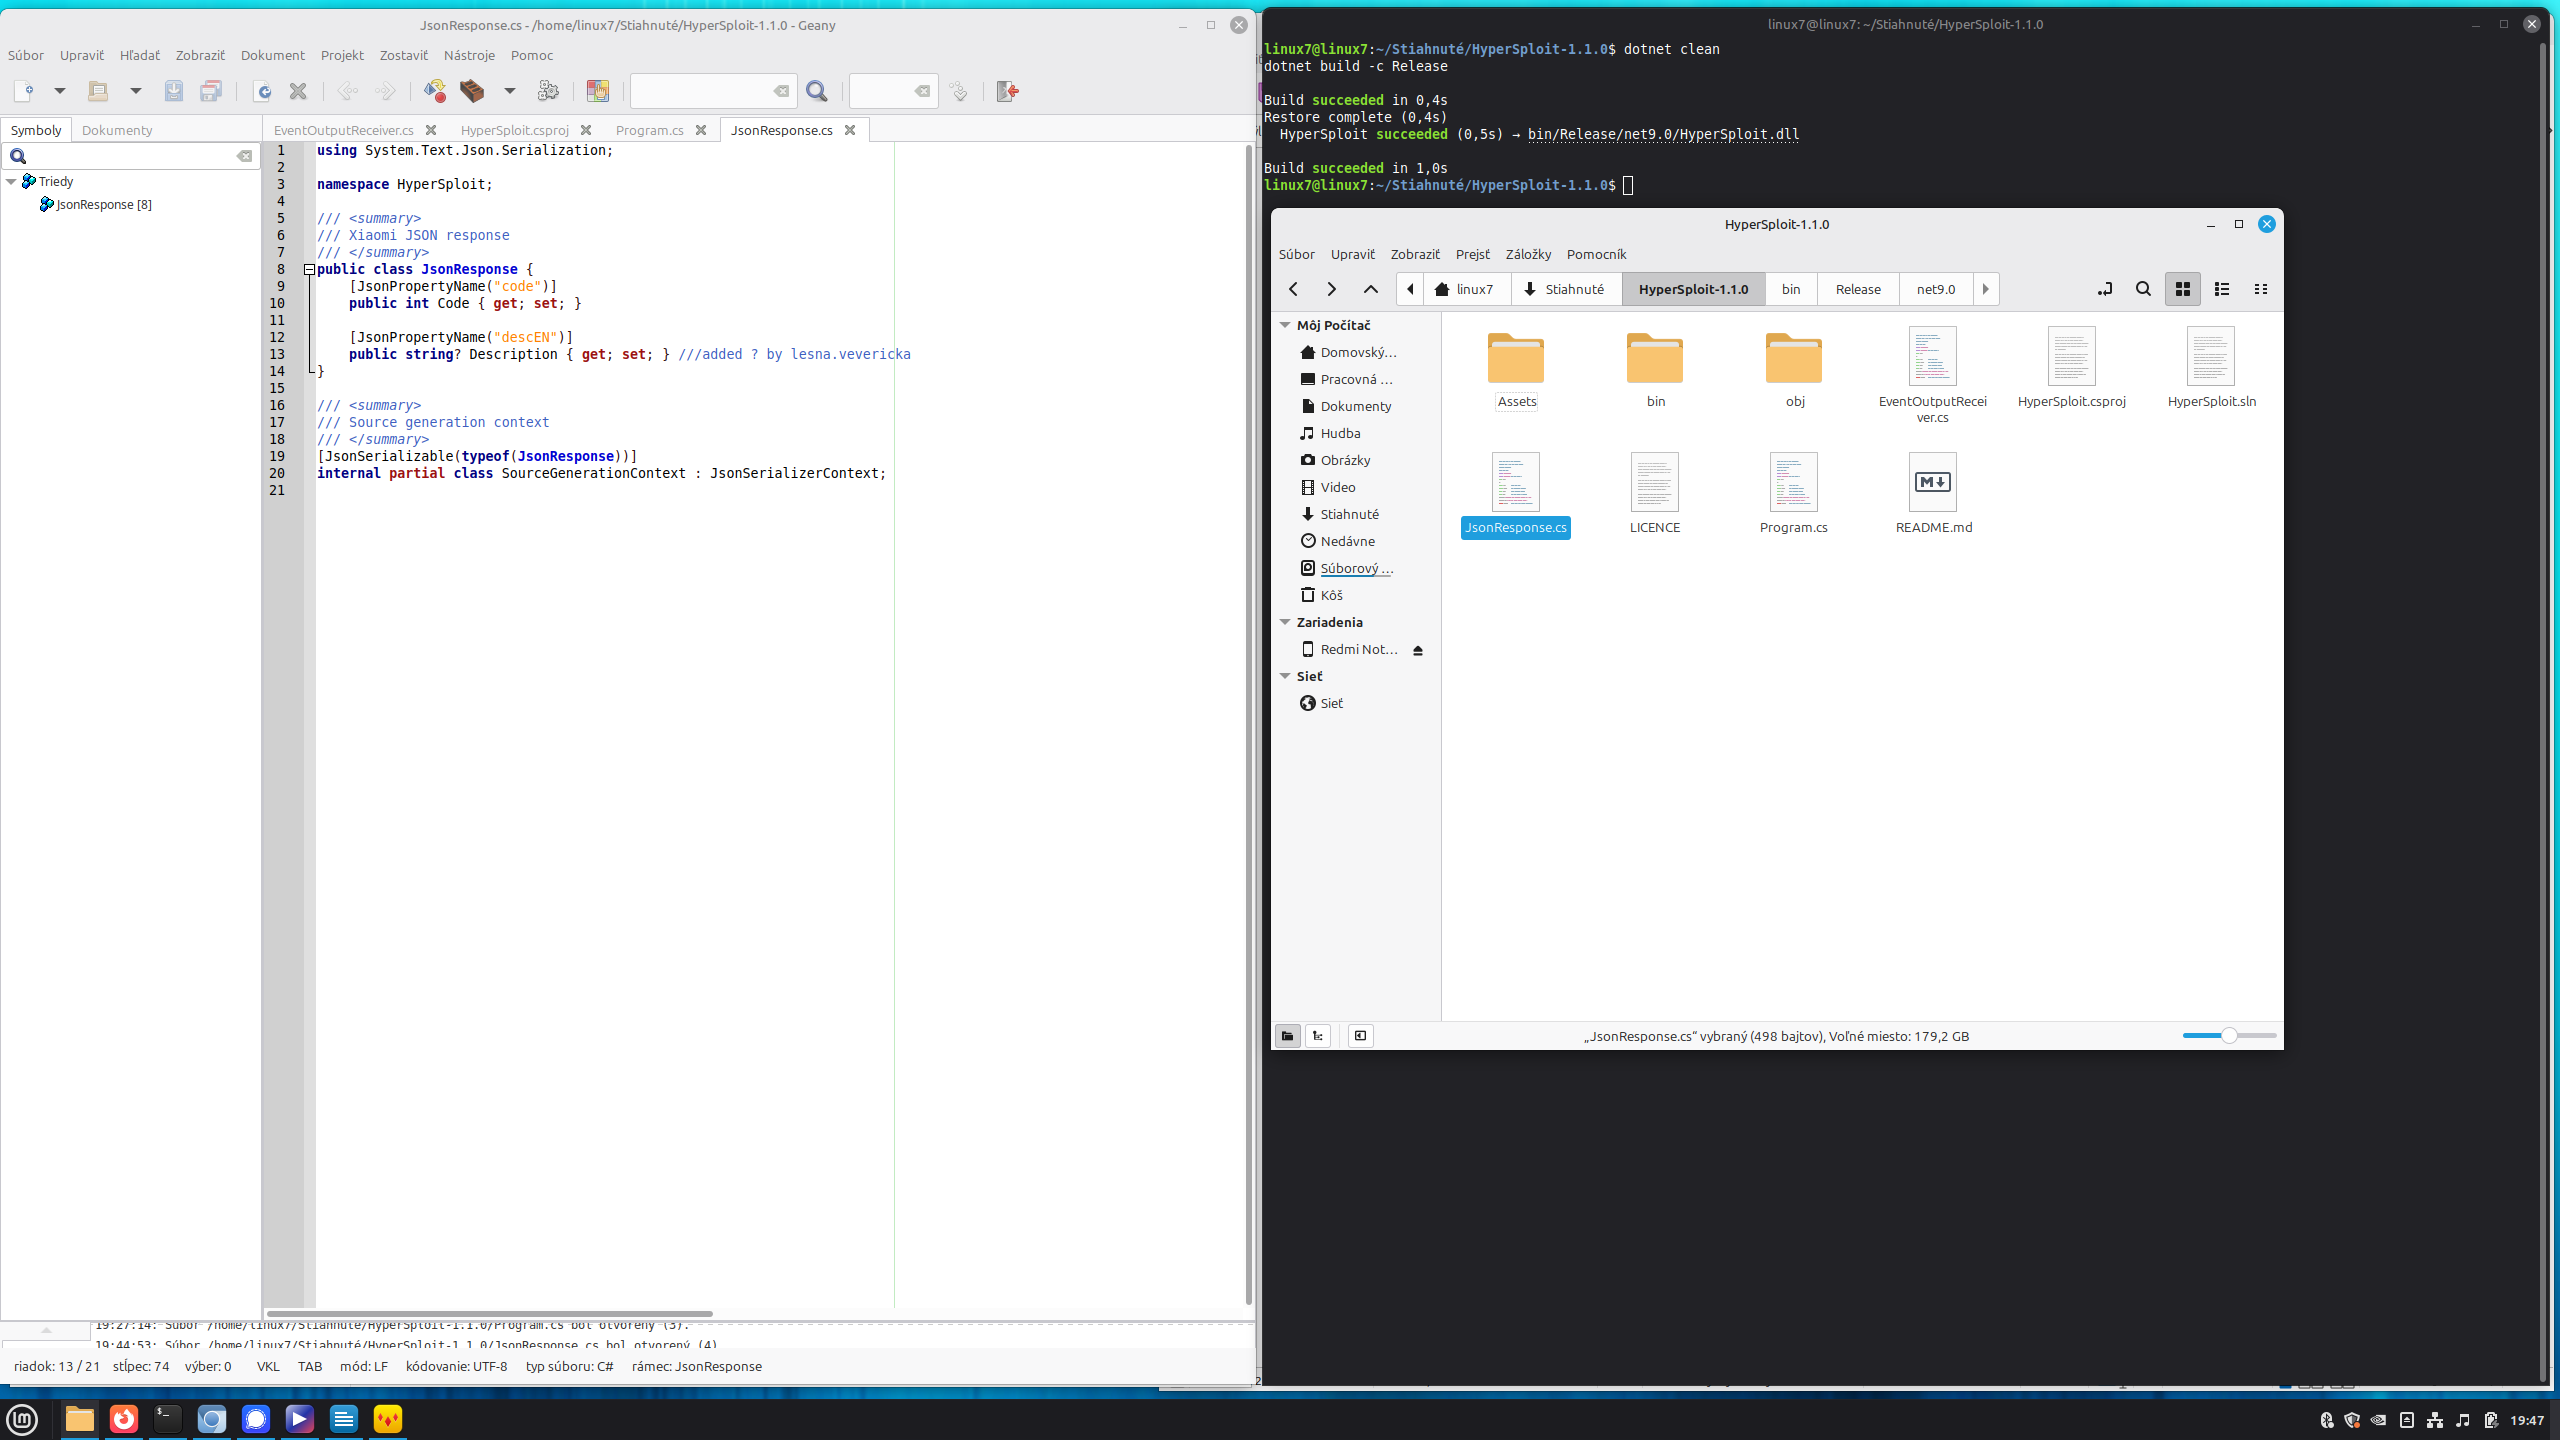
Task: Open search in the file manager toolbar
Action: 2143,289
